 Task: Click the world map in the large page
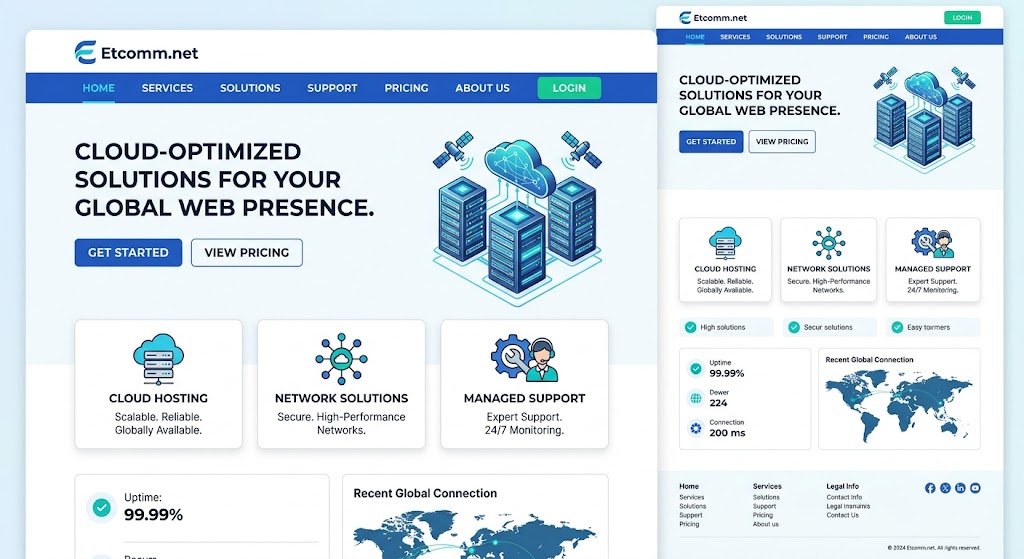475,534
